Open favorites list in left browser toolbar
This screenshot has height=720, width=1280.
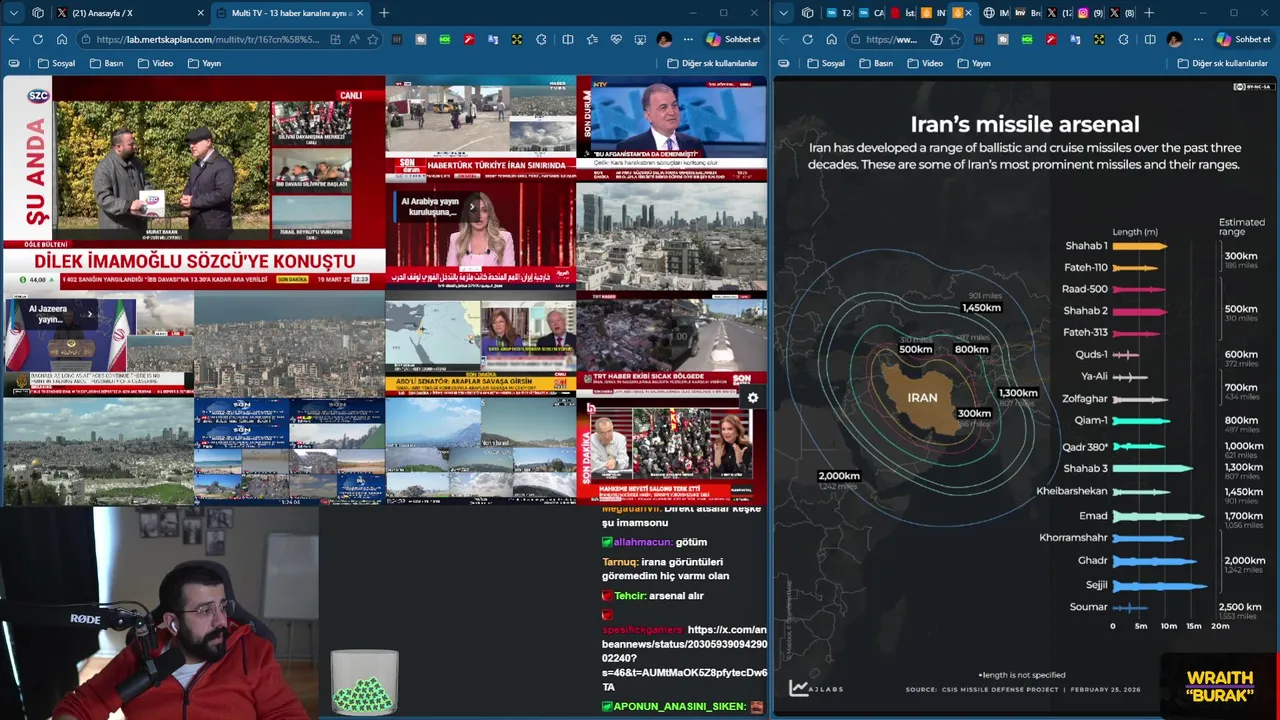[x=592, y=39]
